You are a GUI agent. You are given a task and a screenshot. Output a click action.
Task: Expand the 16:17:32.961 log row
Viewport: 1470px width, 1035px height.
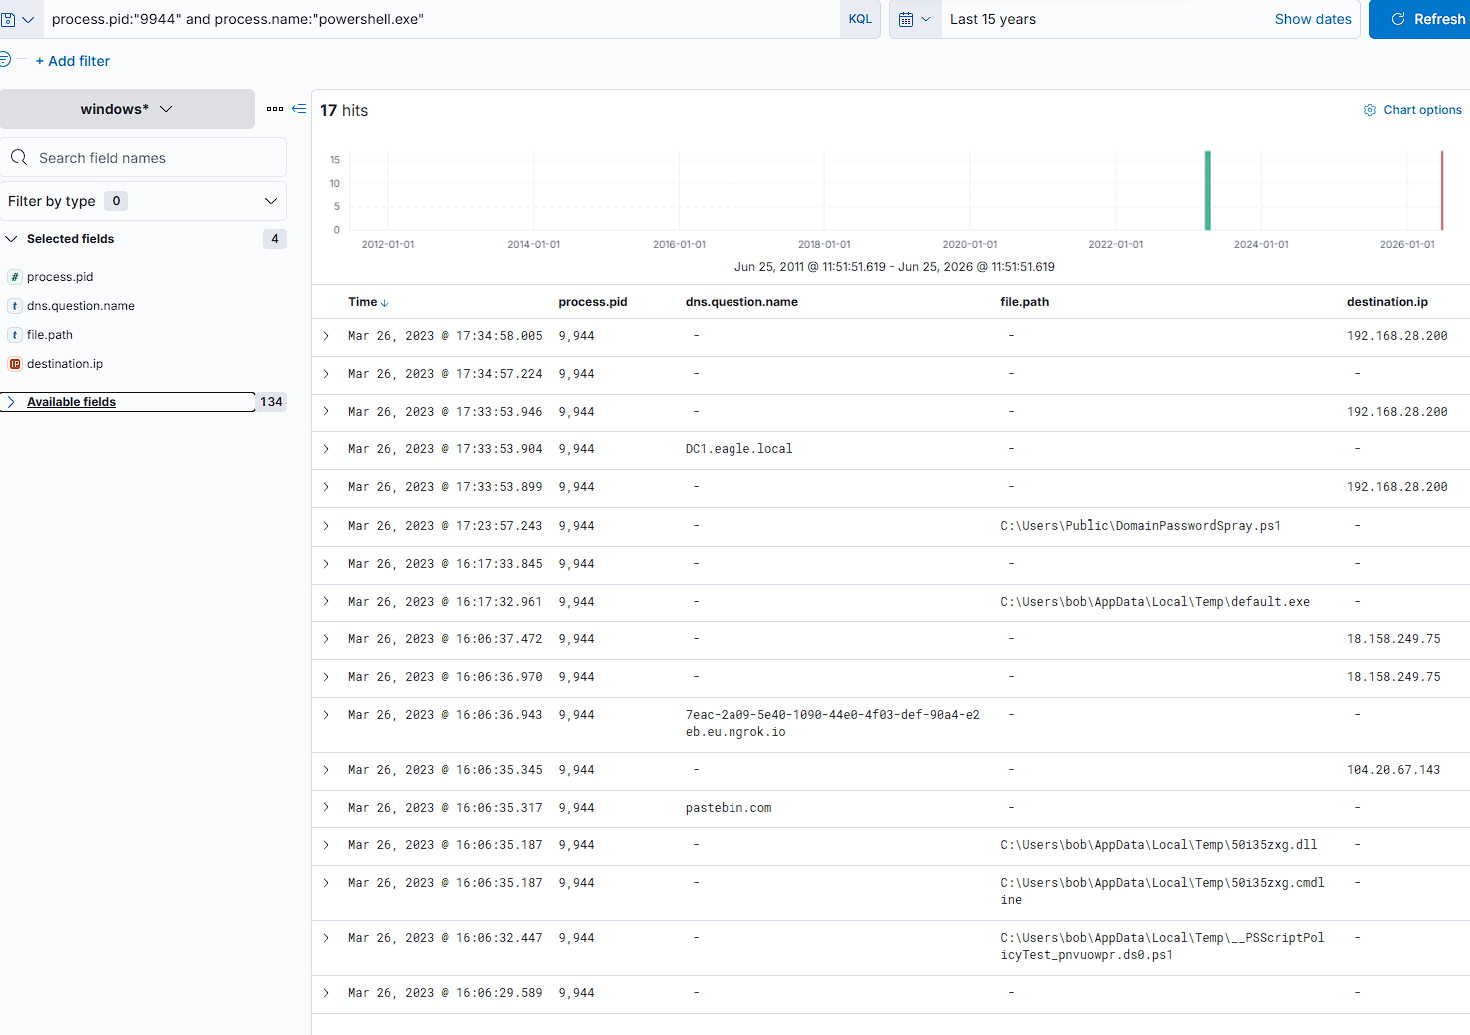point(326,602)
